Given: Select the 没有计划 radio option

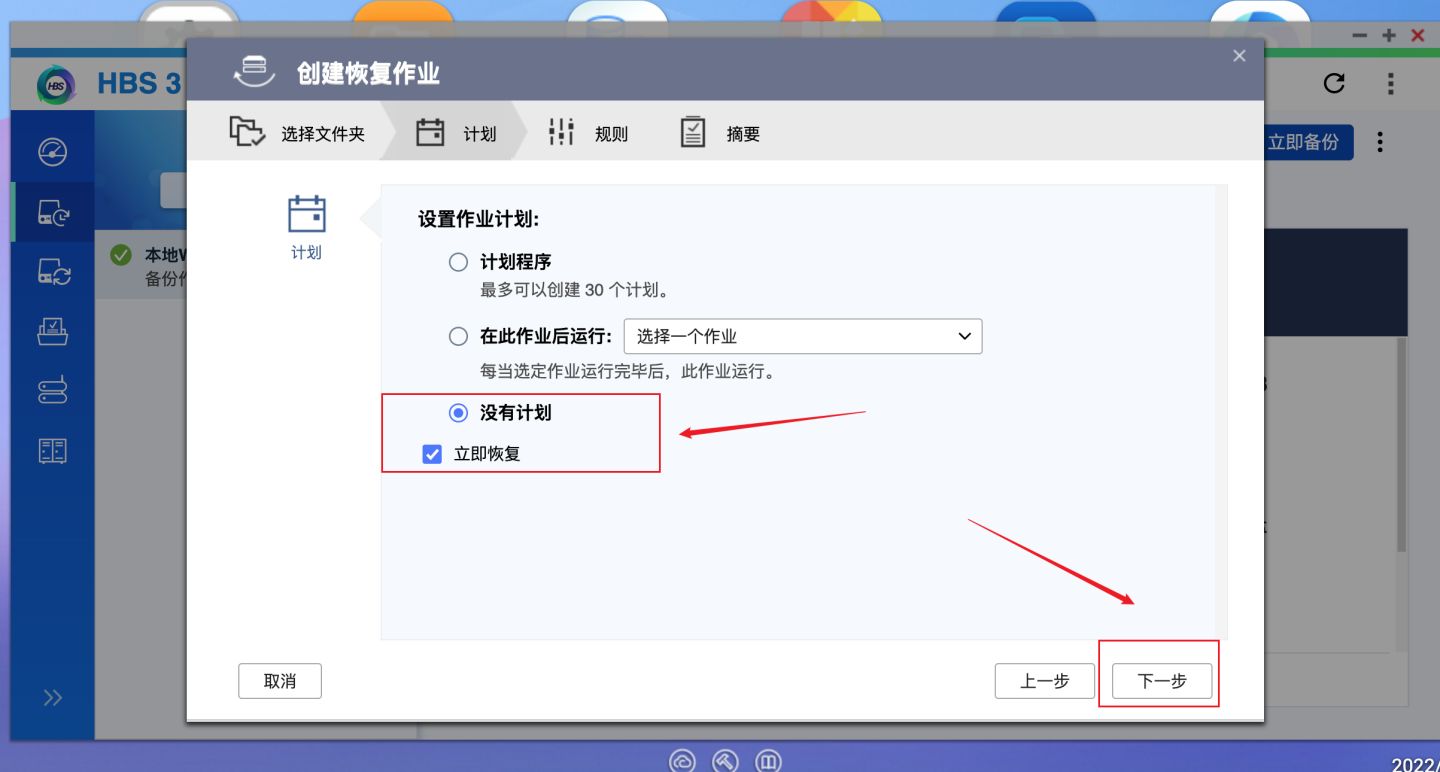Looking at the screenshot, I should tap(458, 412).
